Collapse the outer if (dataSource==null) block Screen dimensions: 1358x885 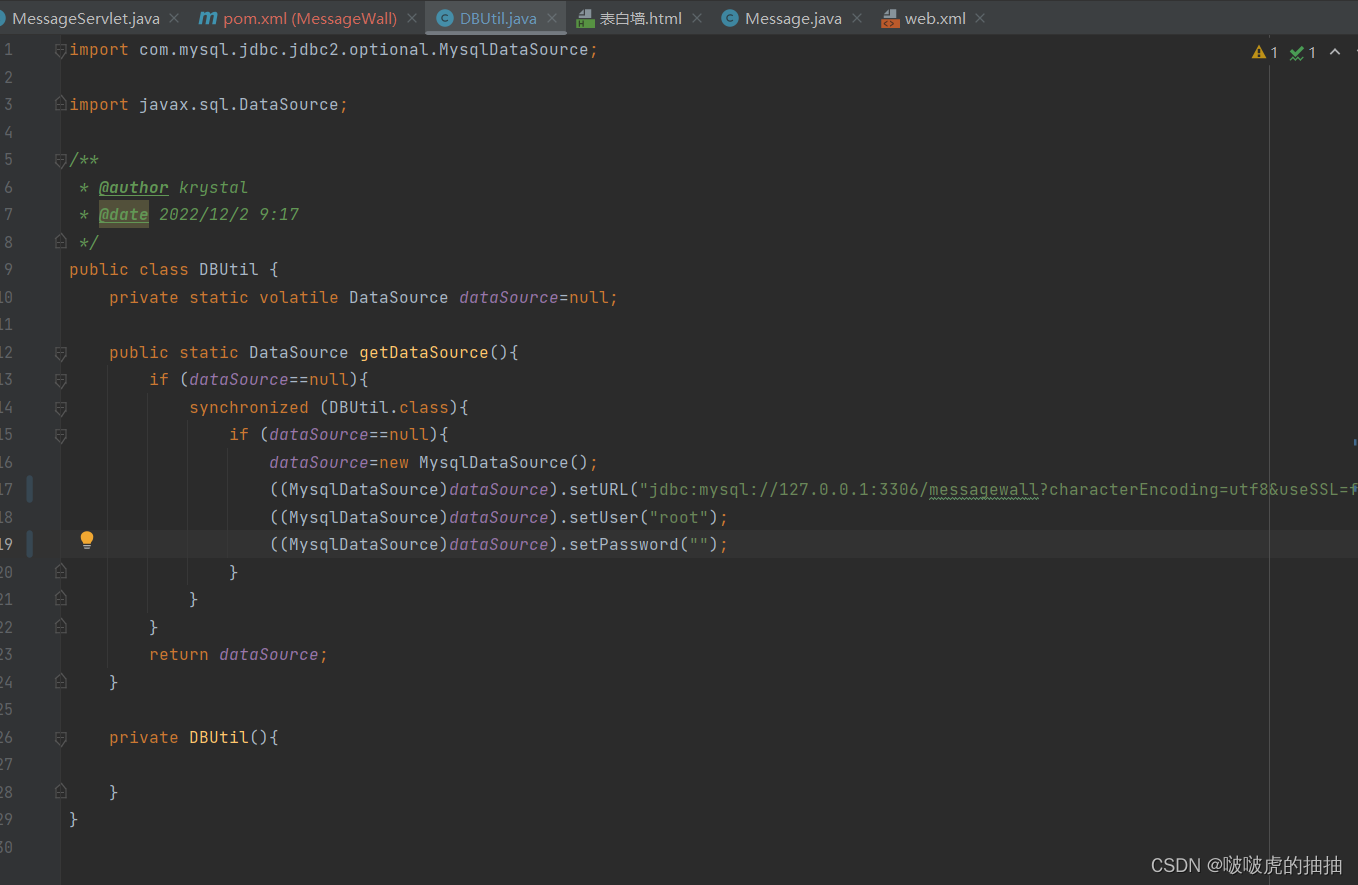click(x=61, y=380)
